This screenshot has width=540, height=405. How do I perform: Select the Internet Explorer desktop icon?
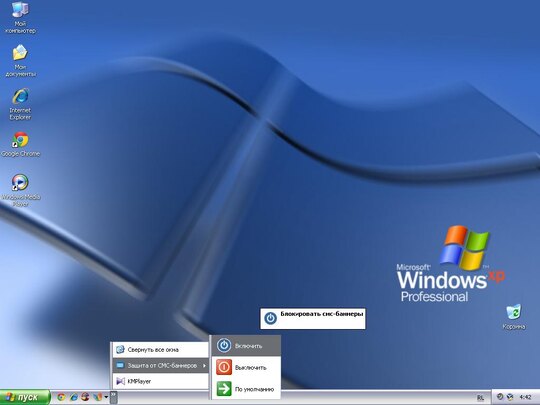coord(20,104)
